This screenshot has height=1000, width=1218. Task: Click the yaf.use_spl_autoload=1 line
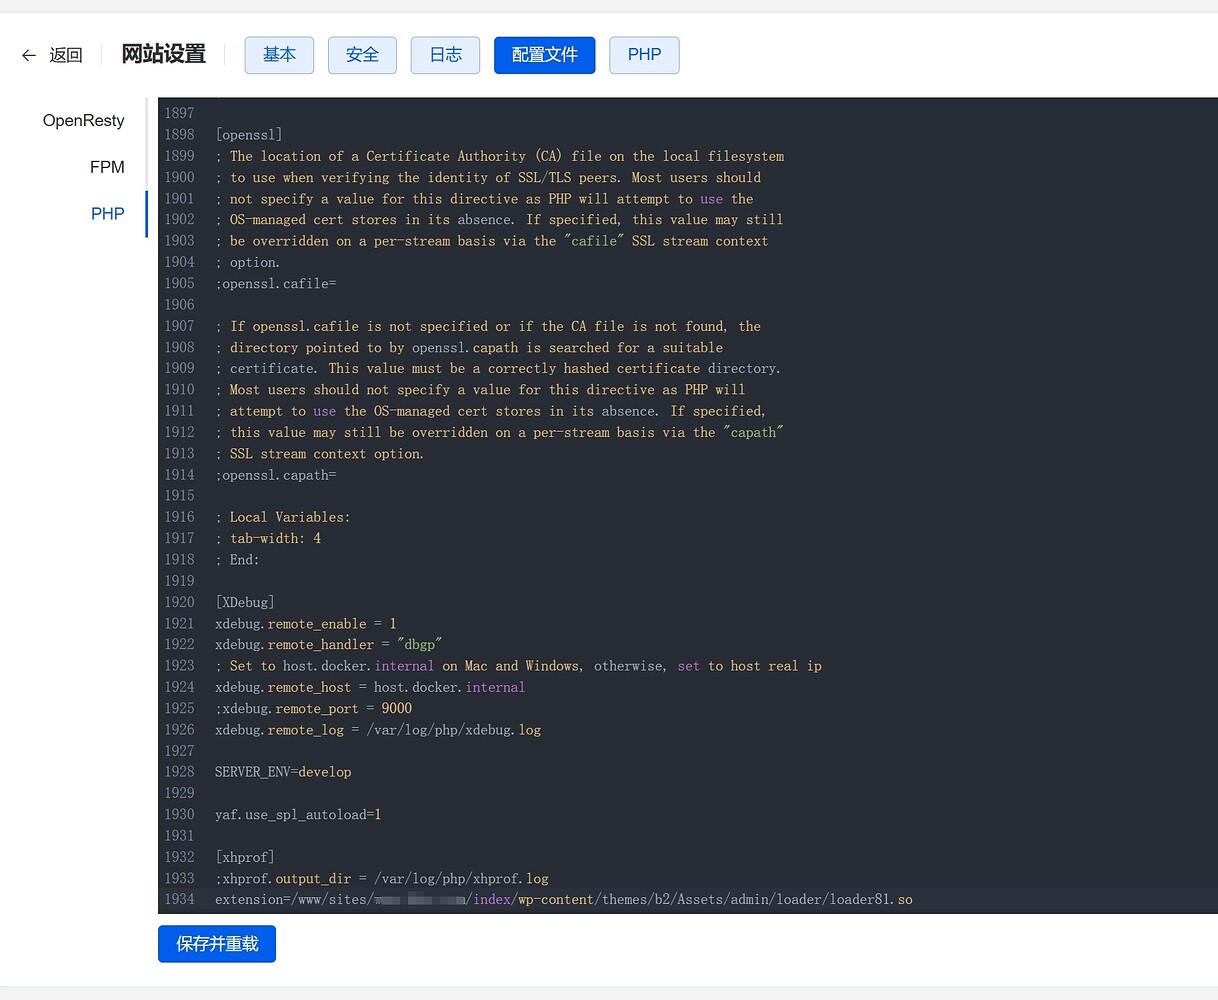[297, 814]
